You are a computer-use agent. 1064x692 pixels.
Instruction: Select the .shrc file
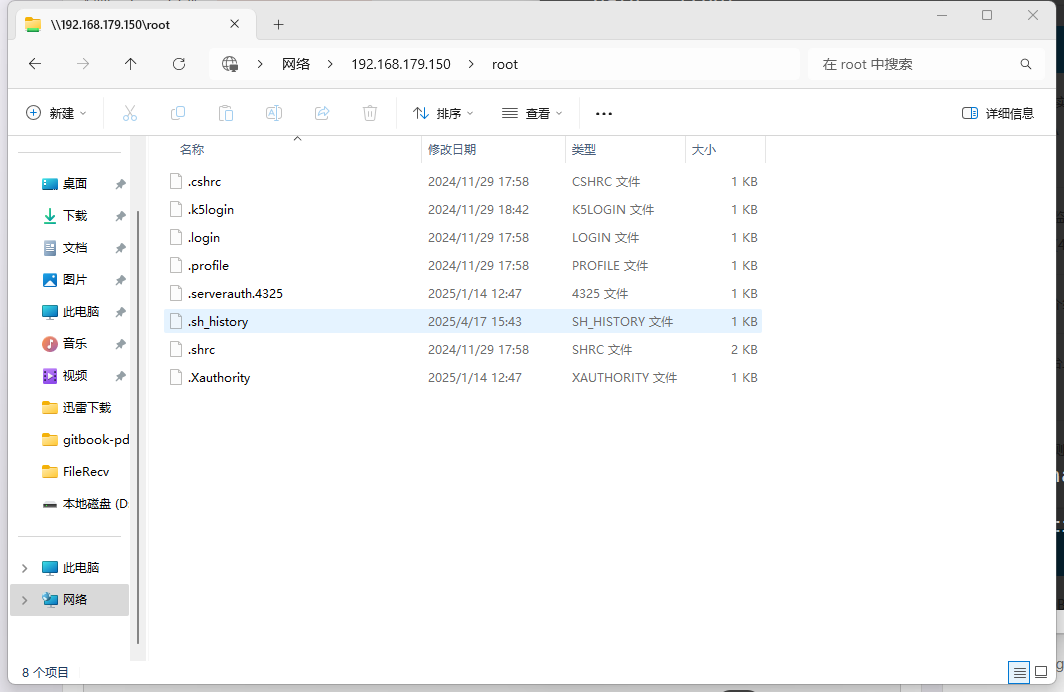click(x=463, y=349)
